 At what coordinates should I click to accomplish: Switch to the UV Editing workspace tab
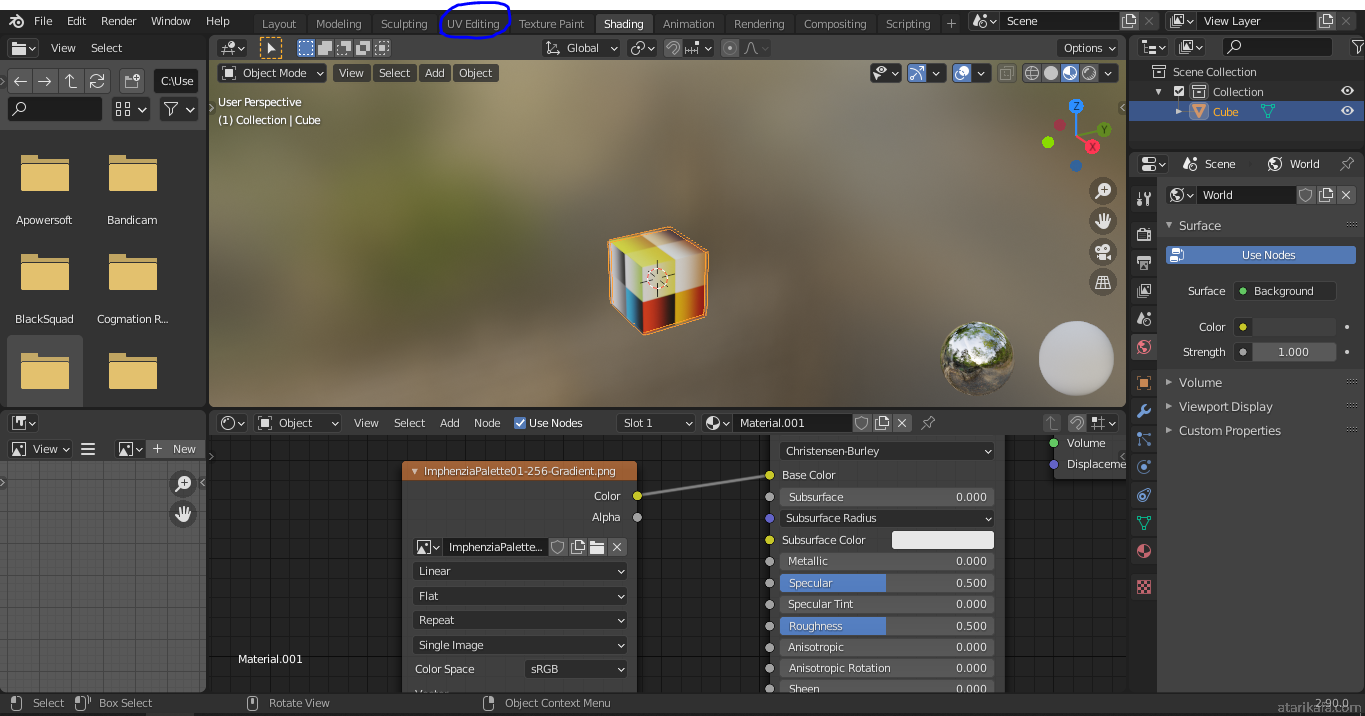tap(473, 24)
